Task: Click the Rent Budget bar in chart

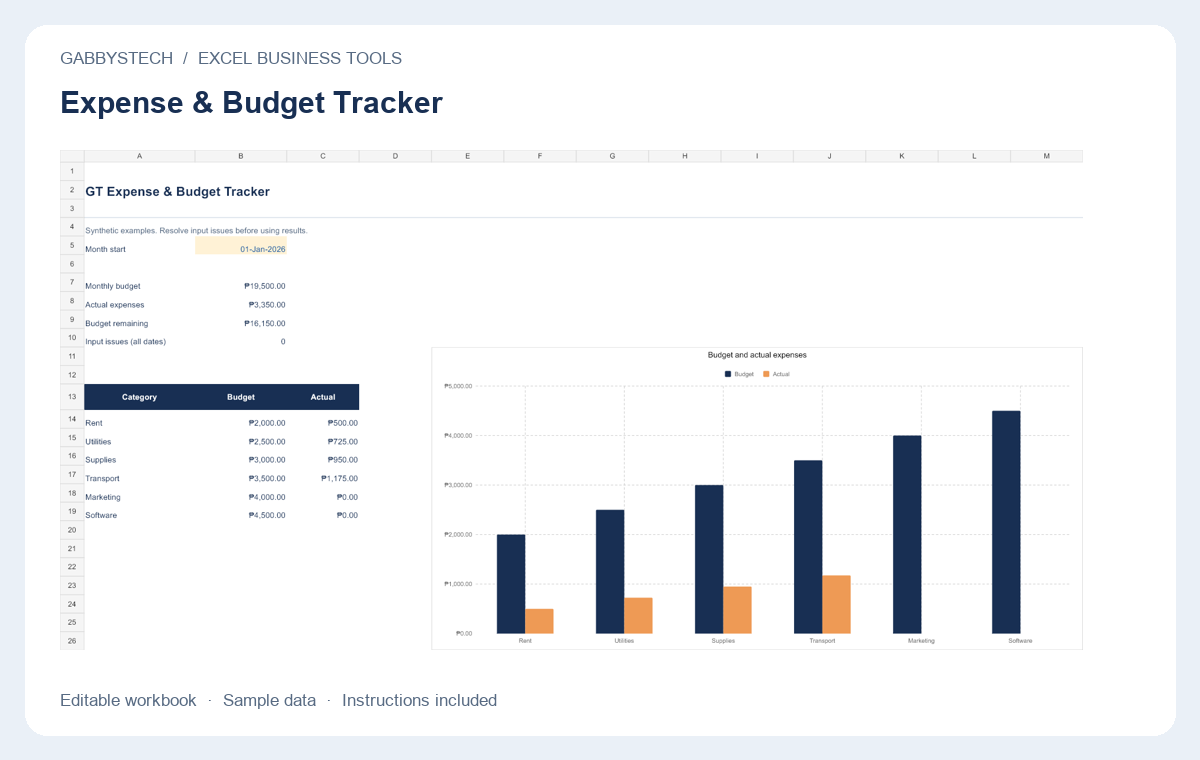Action: pyautogui.click(x=511, y=584)
